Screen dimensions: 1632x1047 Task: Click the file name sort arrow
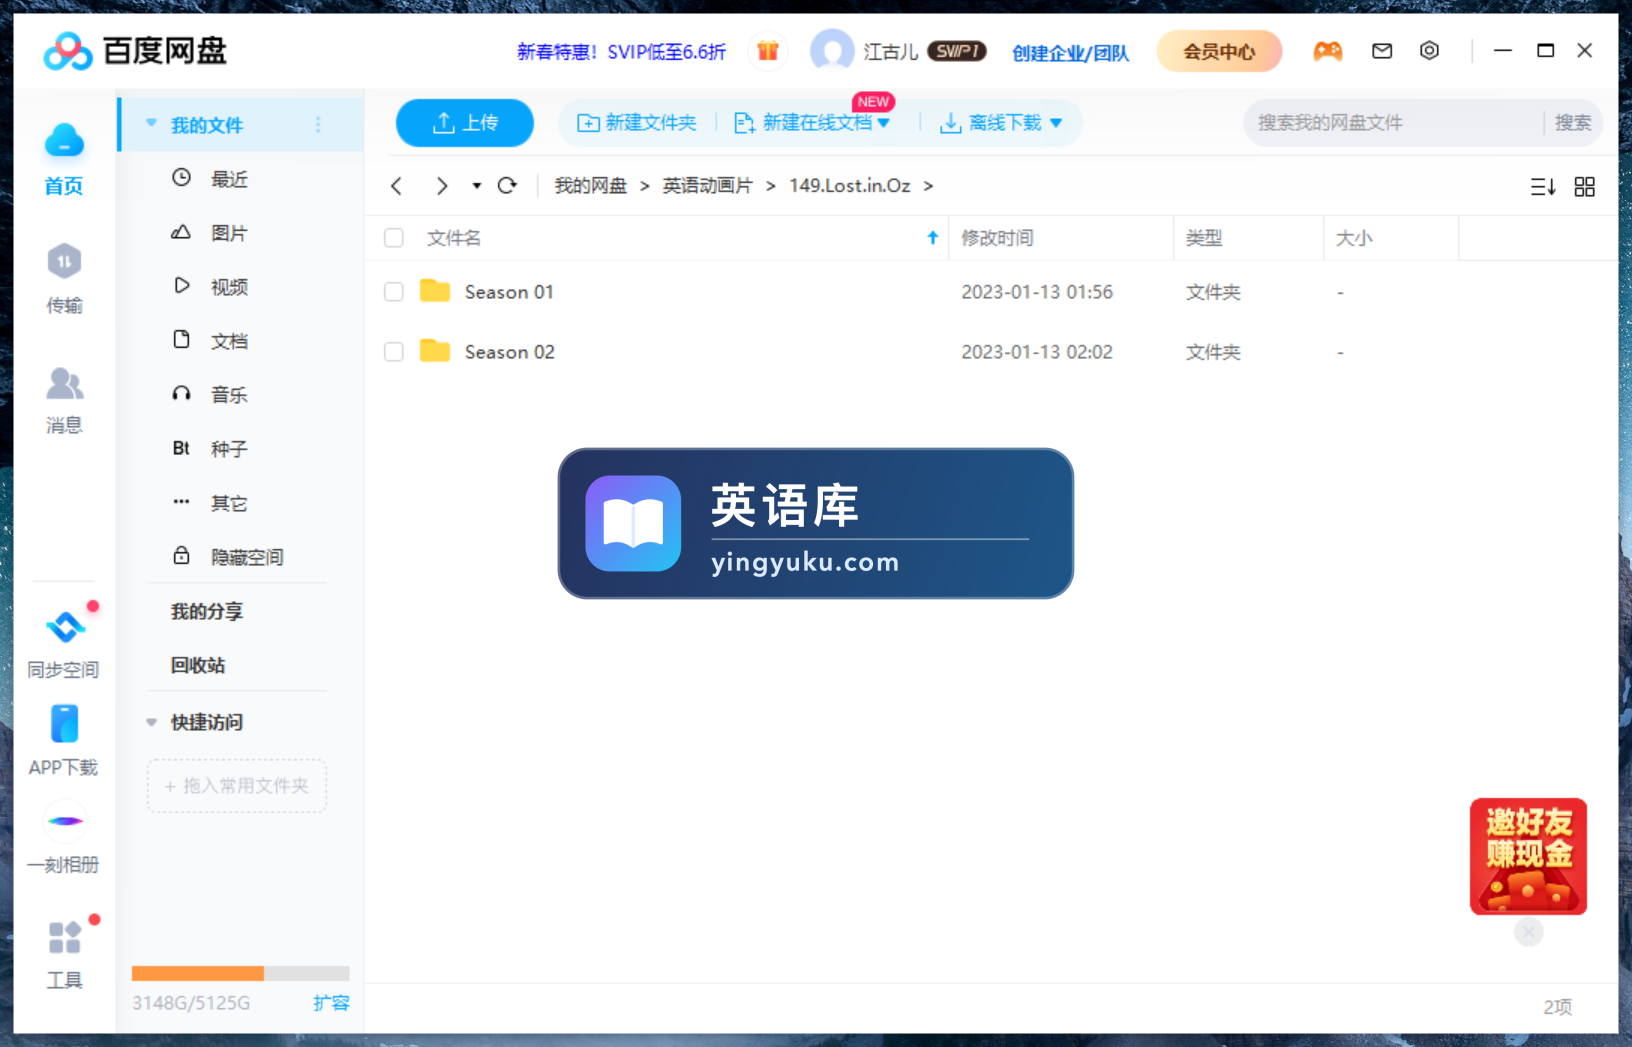pos(932,238)
